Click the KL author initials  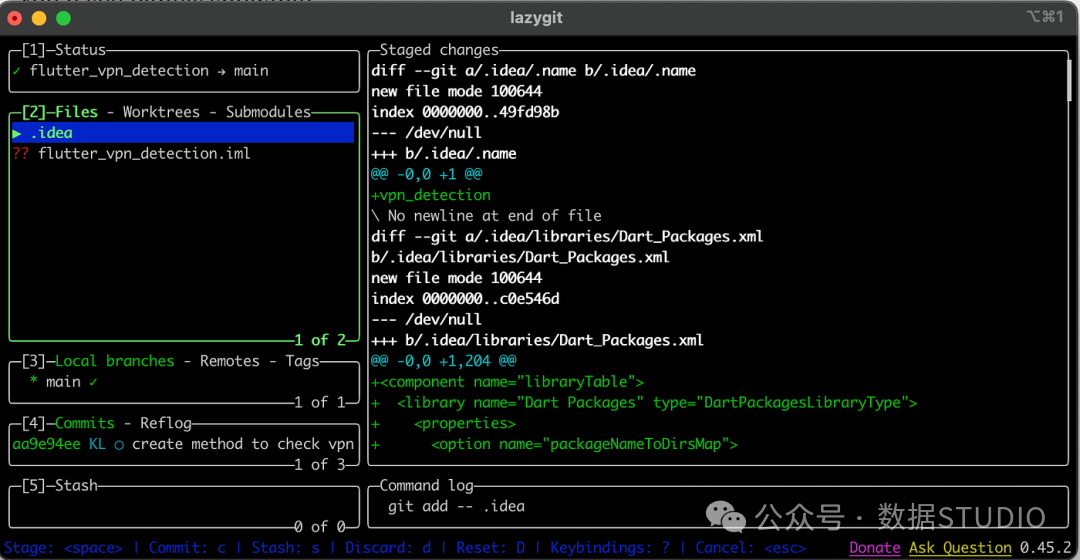[x=97, y=444]
